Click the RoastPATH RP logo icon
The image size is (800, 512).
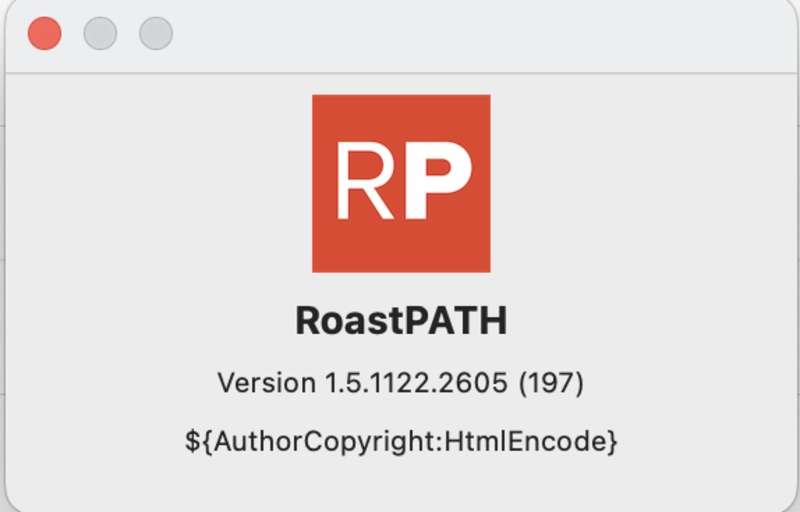pyautogui.click(x=401, y=183)
